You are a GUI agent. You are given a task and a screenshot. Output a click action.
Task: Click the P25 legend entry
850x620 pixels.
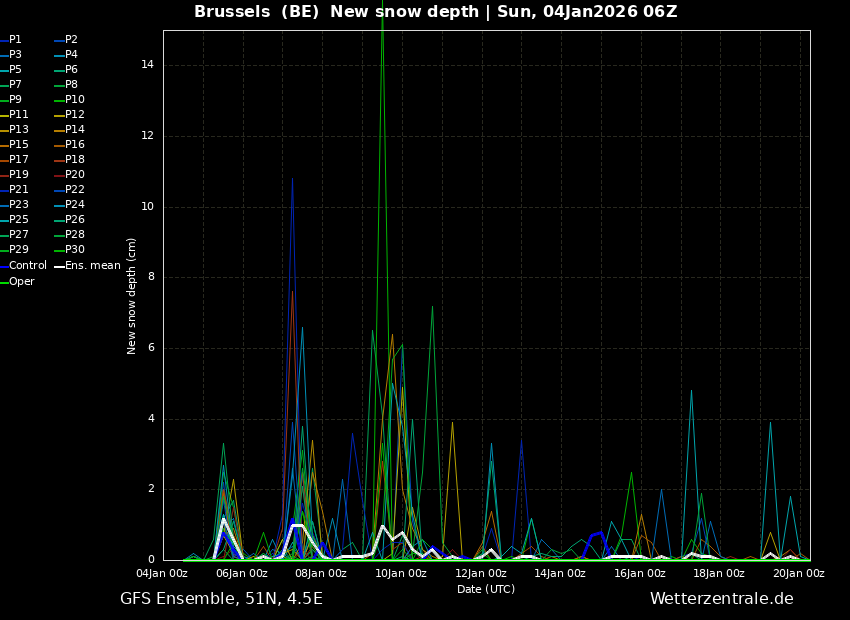14,219
